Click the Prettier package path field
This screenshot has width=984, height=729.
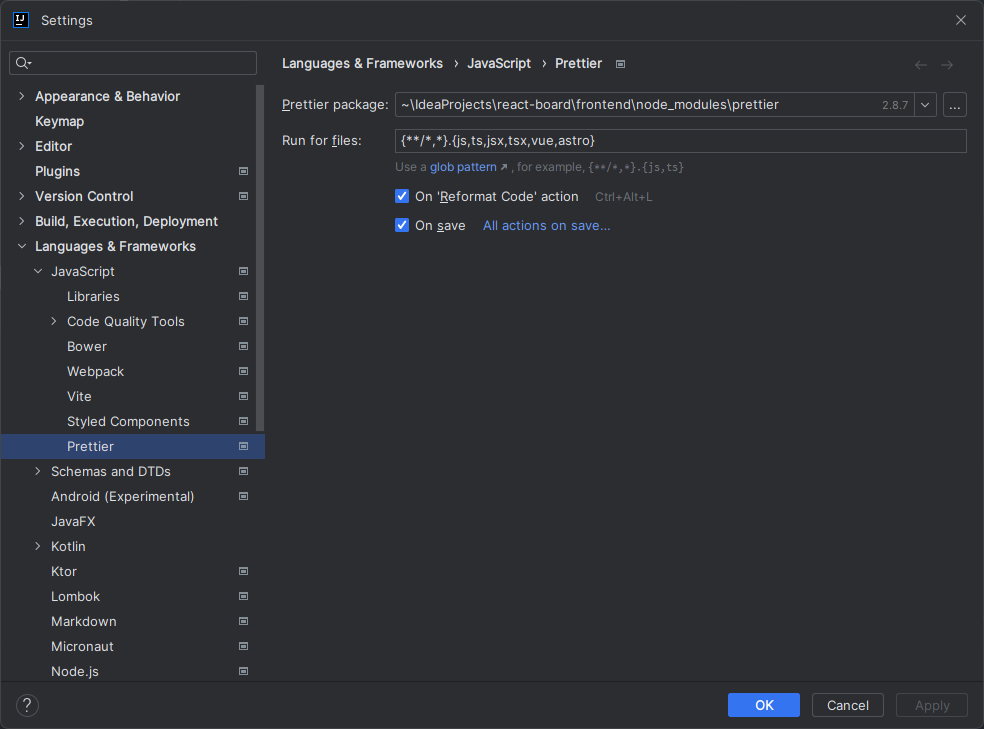pyautogui.click(x=655, y=105)
